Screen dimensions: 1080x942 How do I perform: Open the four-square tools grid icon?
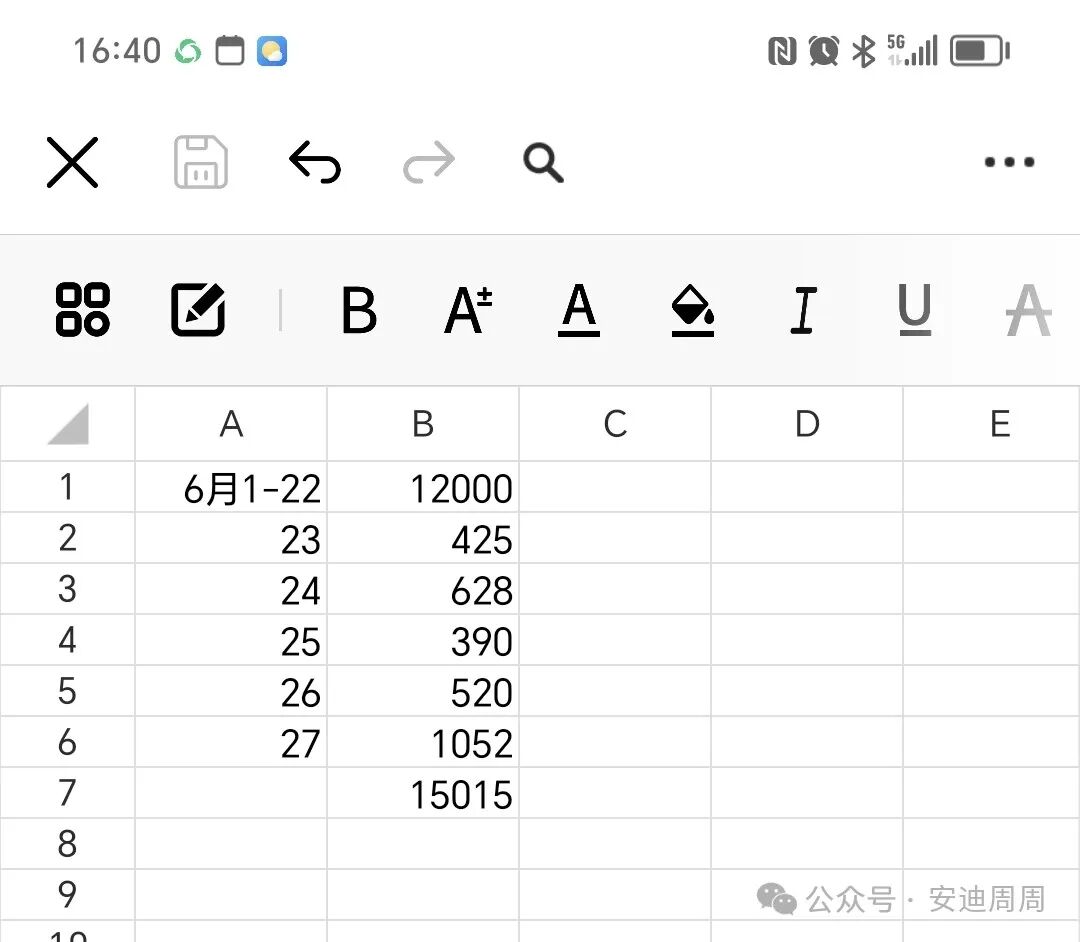[83, 309]
